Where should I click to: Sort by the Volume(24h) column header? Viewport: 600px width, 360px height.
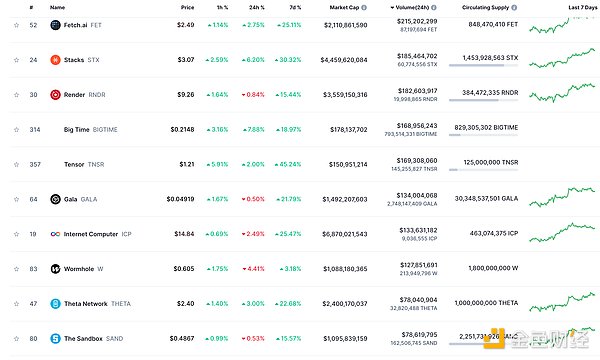(411, 7)
